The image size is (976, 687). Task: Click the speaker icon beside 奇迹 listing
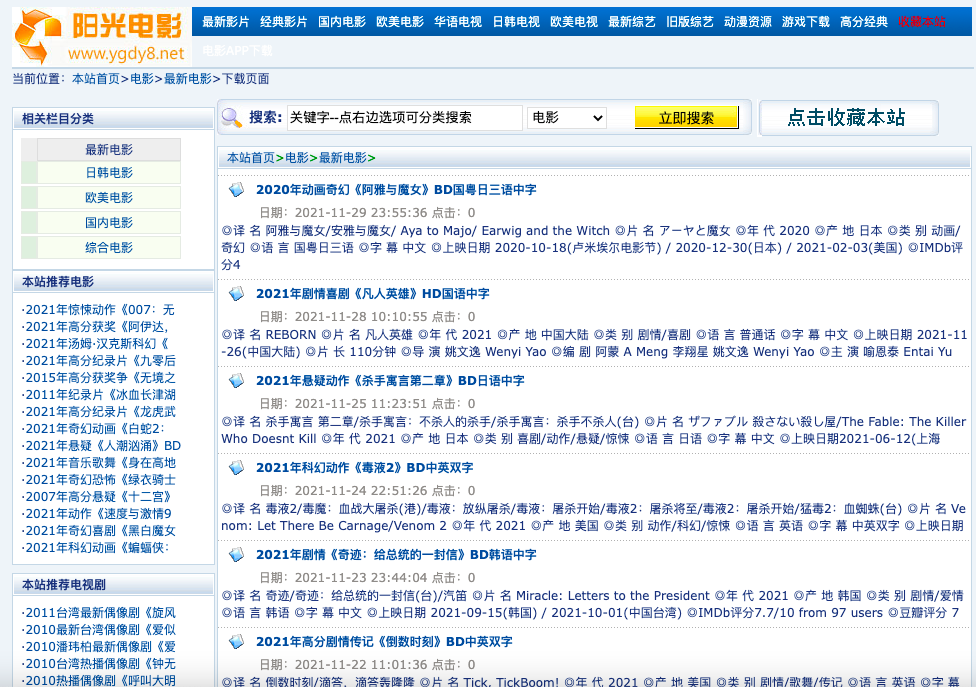tap(236, 553)
